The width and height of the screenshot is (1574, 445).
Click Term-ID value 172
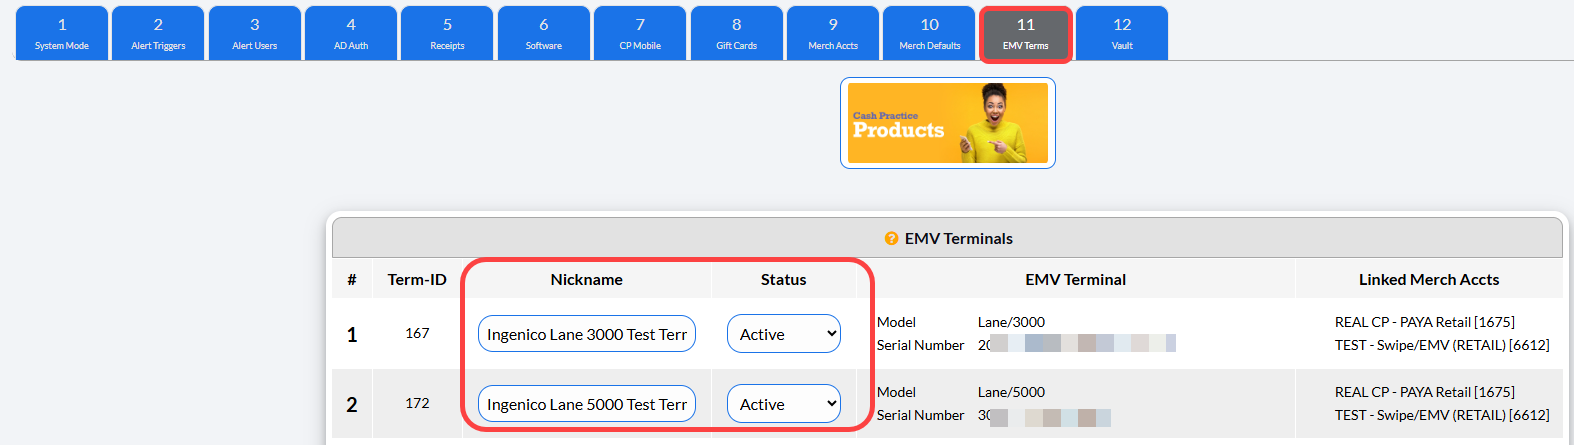[417, 403]
